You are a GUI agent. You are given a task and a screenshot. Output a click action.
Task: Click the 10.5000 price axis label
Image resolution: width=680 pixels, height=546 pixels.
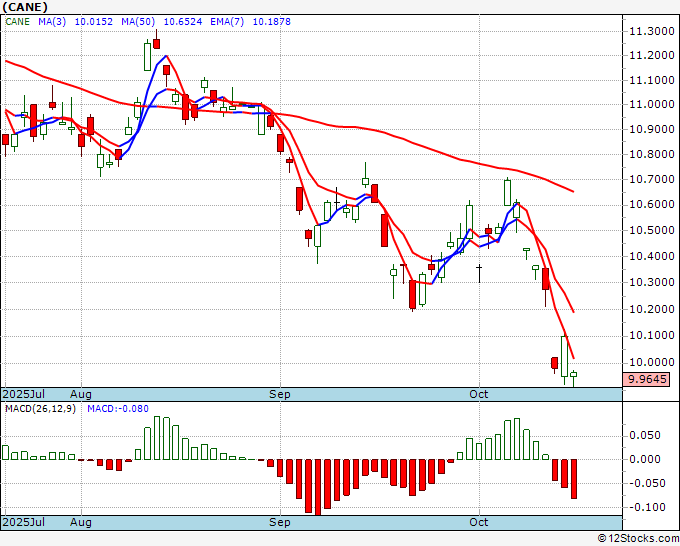click(x=652, y=230)
